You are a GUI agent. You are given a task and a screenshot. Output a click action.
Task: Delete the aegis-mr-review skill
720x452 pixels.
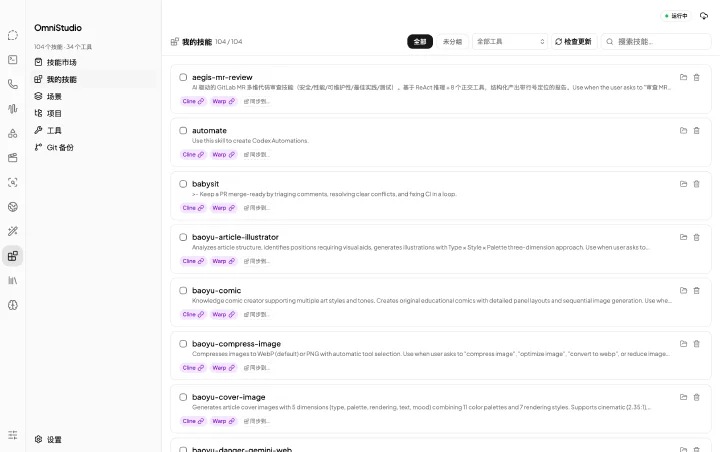697,77
